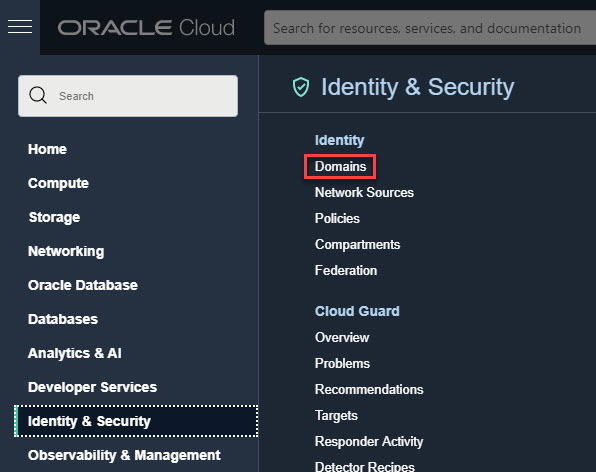Open Domains under Identity
The width and height of the screenshot is (596, 472).
click(x=340, y=166)
